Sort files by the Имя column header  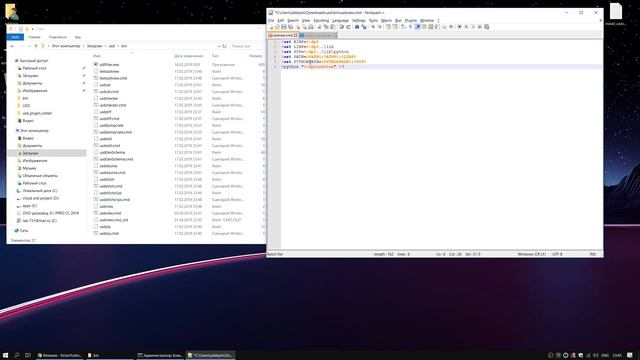point(97,56)
